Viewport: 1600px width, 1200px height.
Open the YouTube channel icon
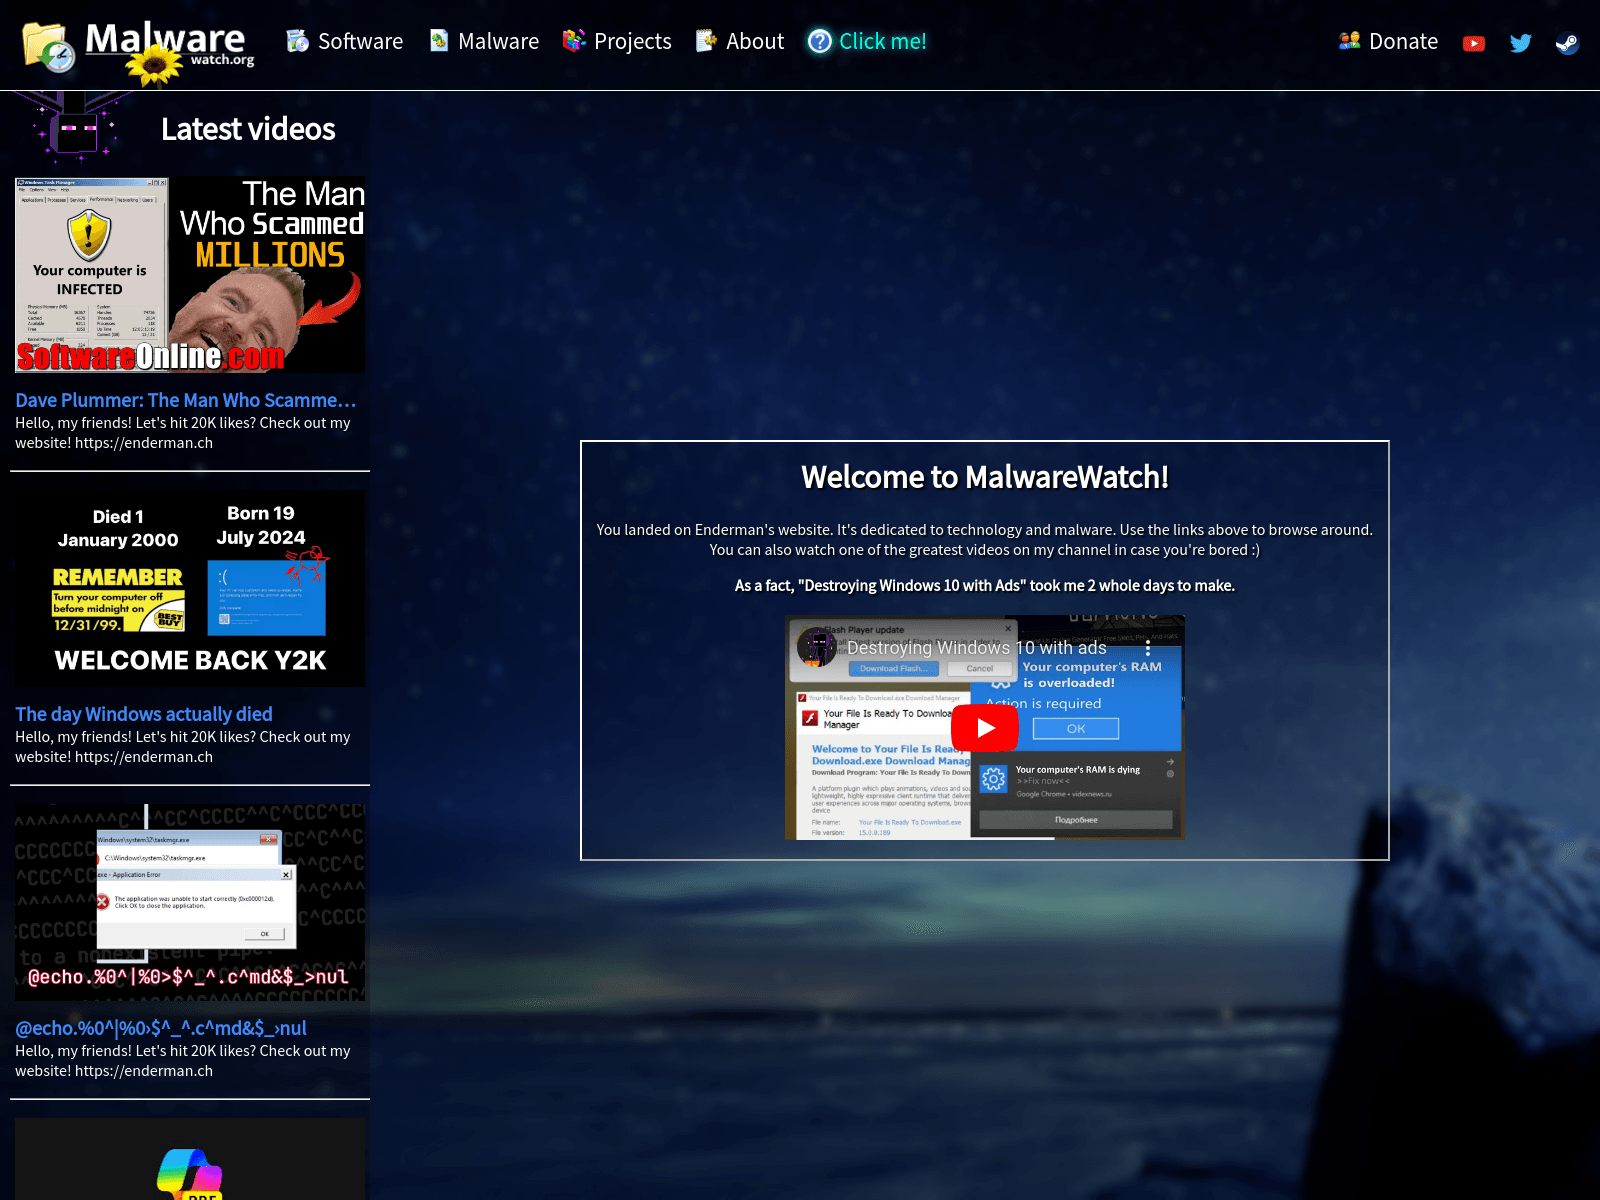tap(1473, 43)
